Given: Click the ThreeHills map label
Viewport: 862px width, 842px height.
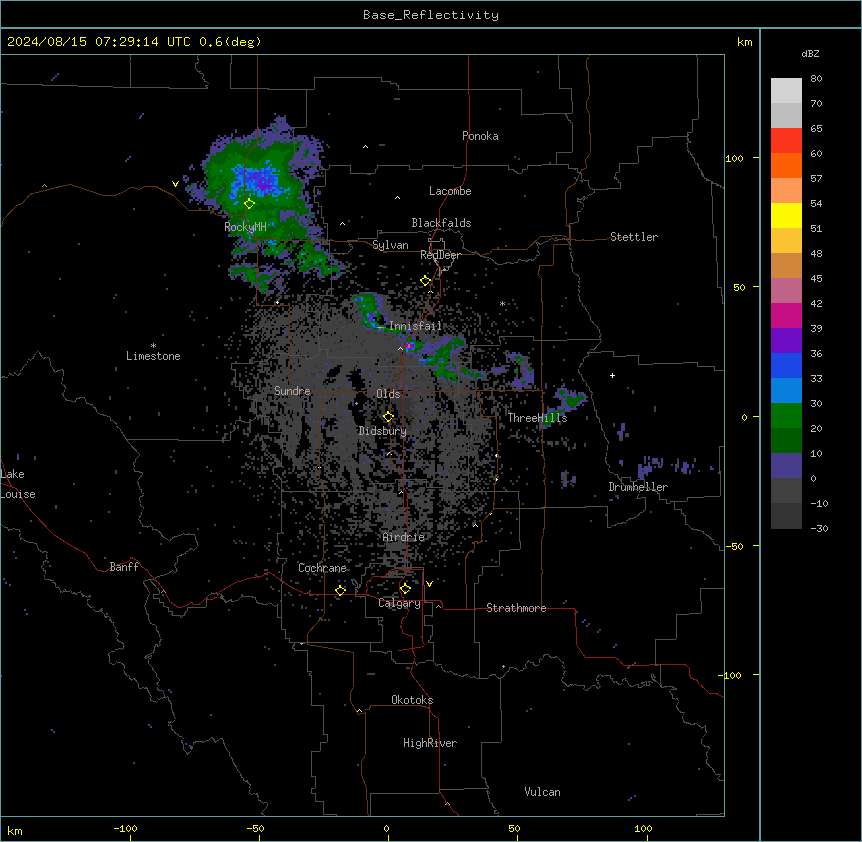Looking at the screenshot, I should pos(537,418).
